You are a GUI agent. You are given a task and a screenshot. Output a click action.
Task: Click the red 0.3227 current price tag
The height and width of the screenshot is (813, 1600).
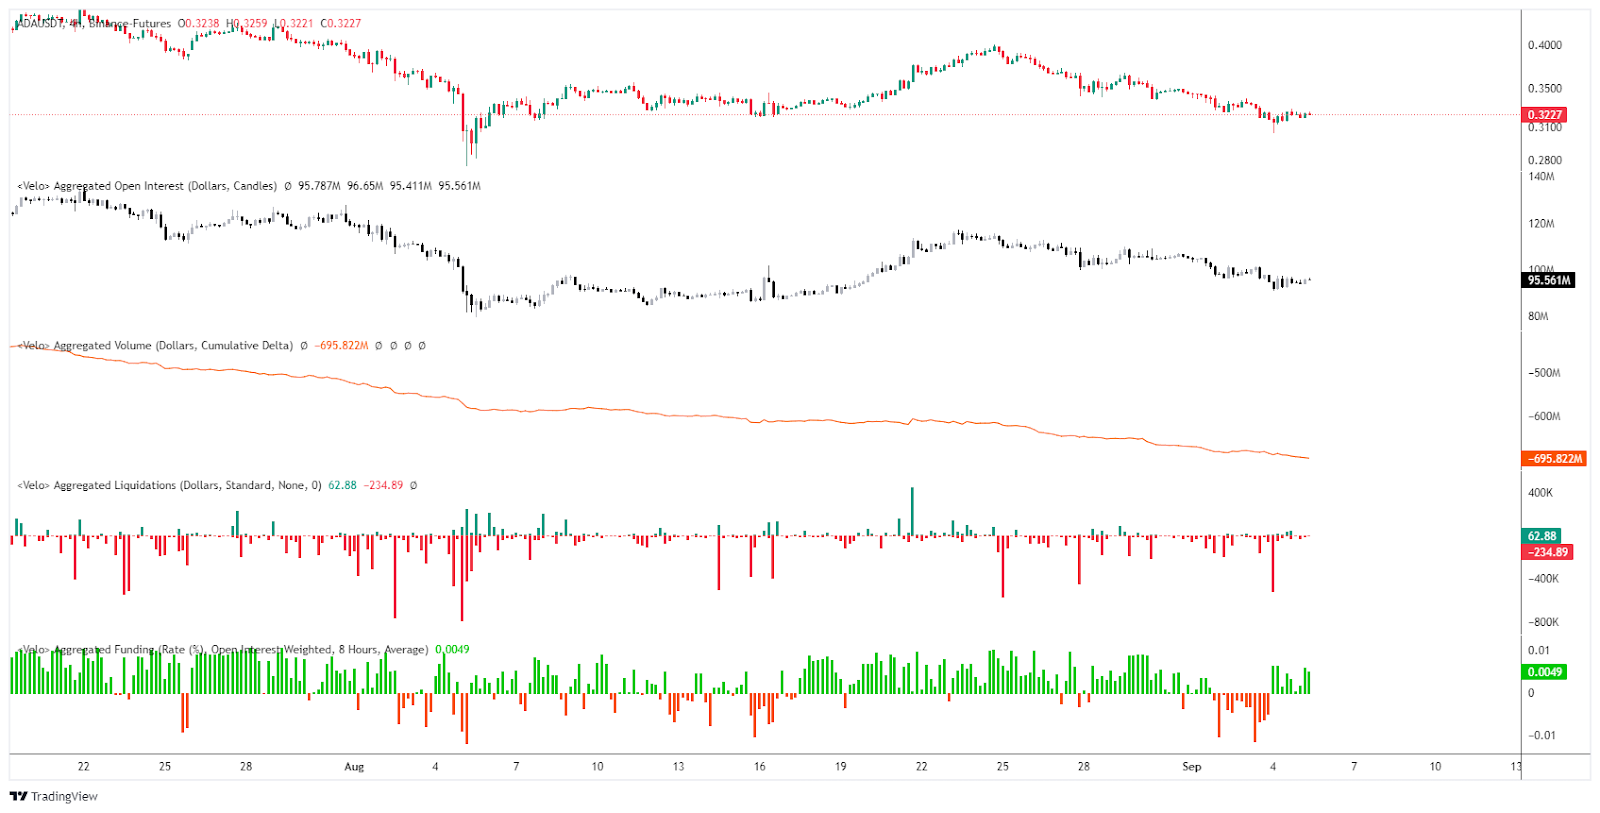[1545, 115]
